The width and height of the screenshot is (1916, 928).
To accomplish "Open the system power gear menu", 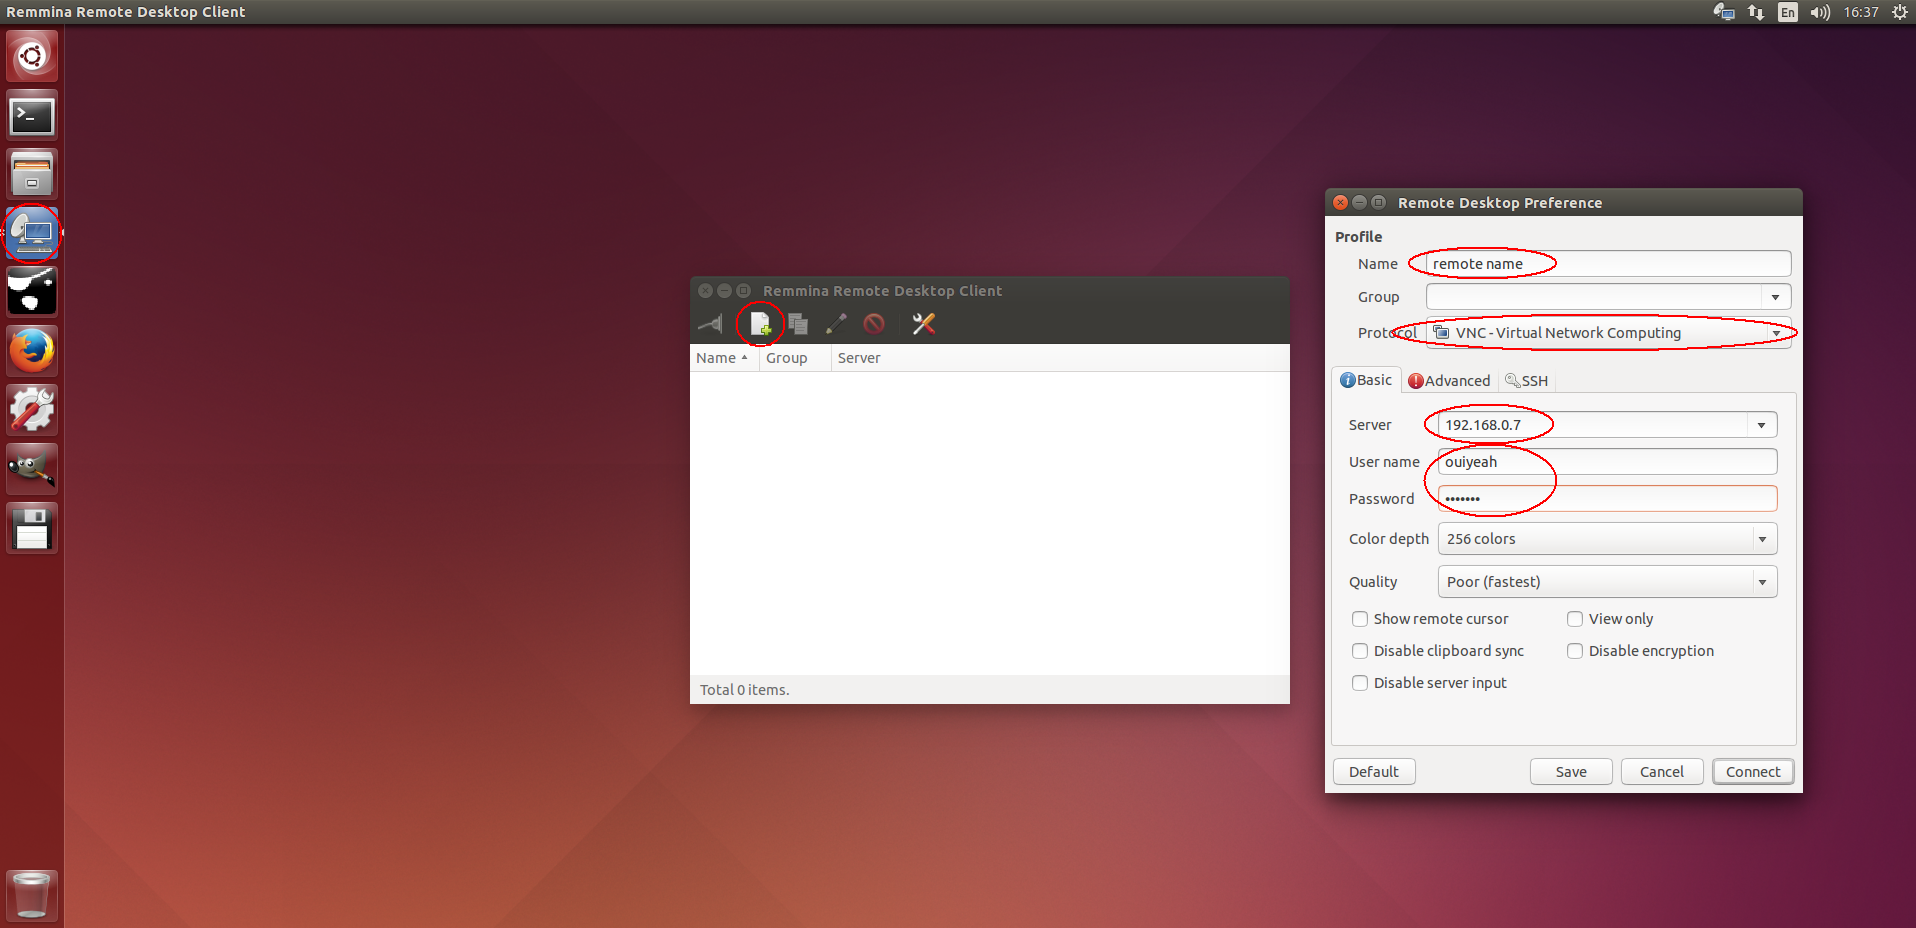I will coord(1900,12).
